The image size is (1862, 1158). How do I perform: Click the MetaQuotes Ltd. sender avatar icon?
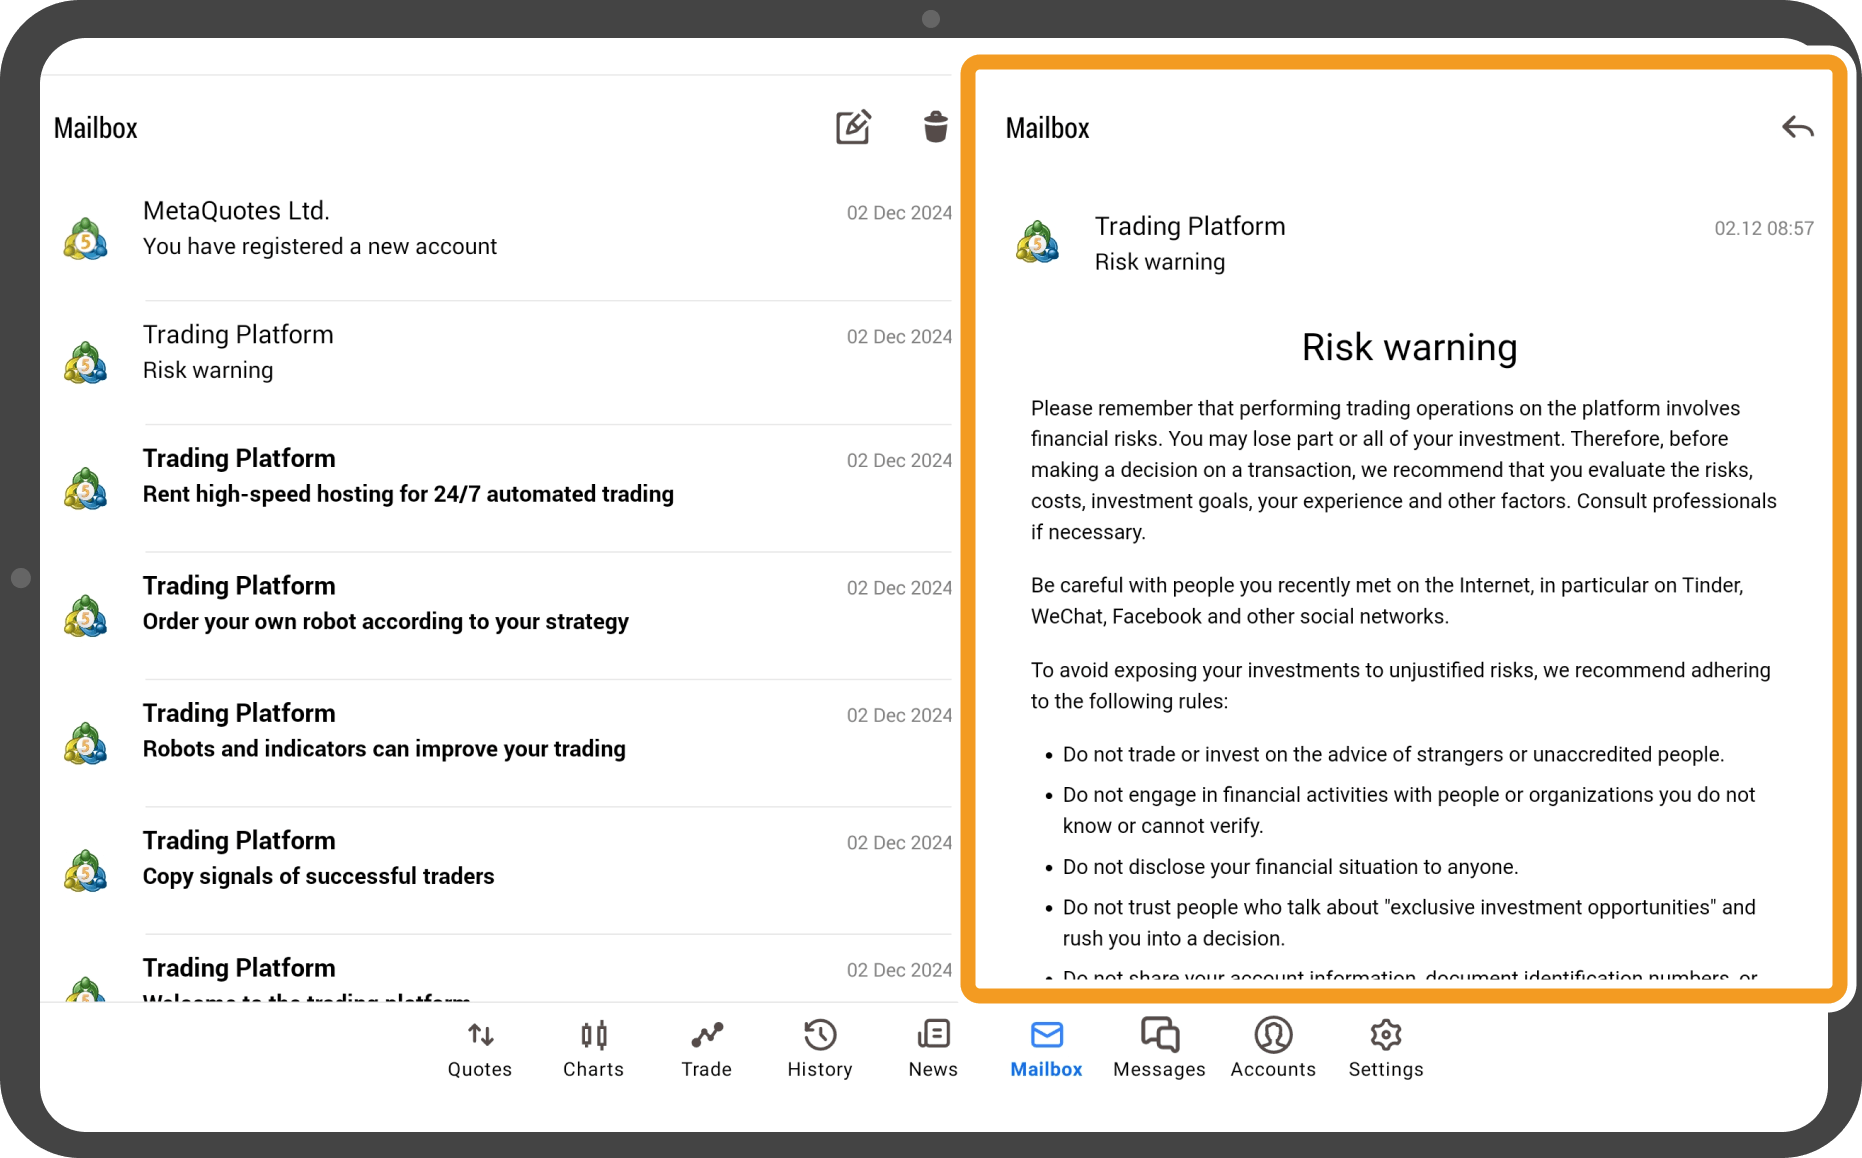coord(86,239)
